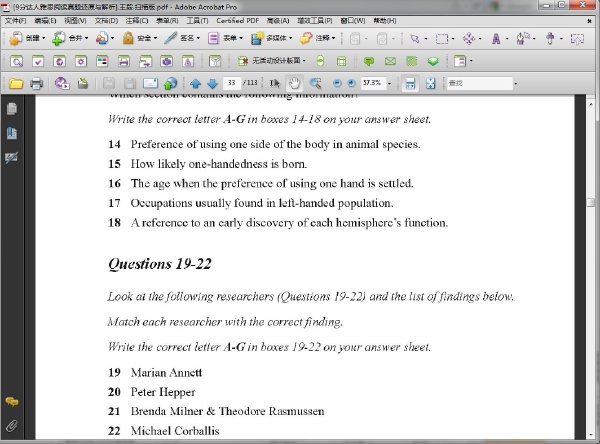Open the Bookmarks panel in left sidebar
This screenshot has width=600, height=444.
12,133
